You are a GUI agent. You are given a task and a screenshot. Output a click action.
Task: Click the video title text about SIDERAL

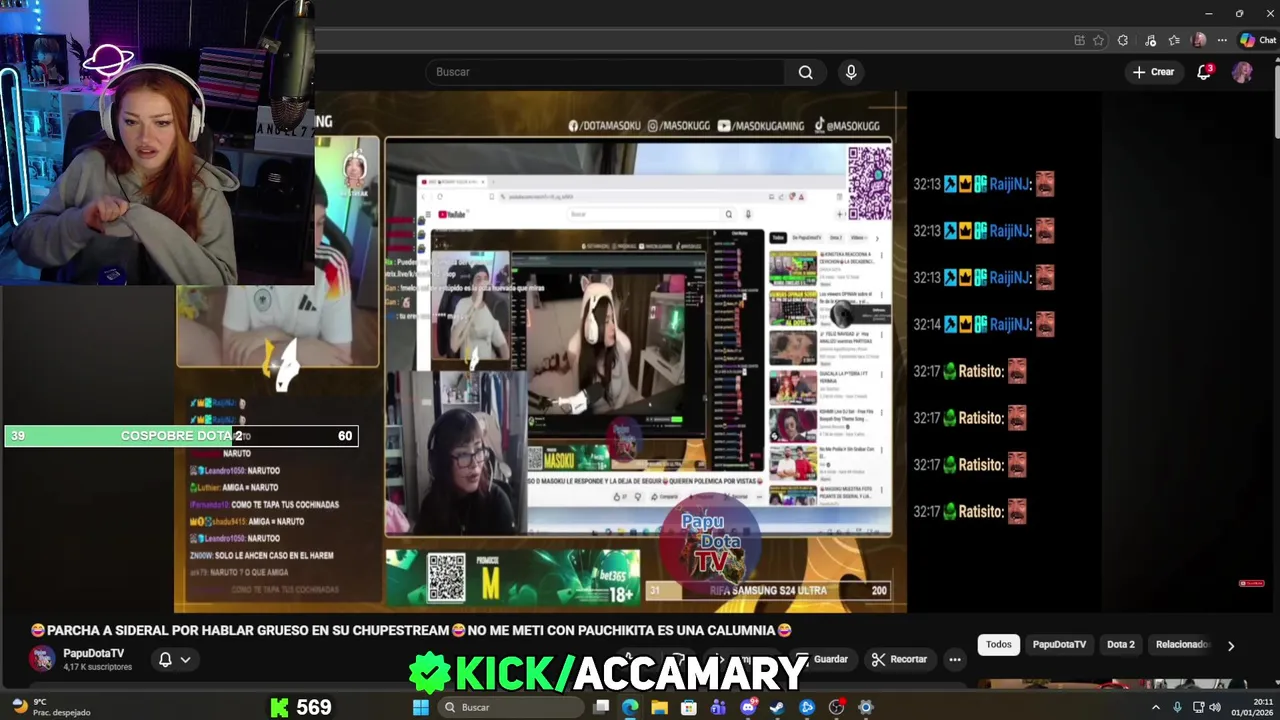coord(411,630)
